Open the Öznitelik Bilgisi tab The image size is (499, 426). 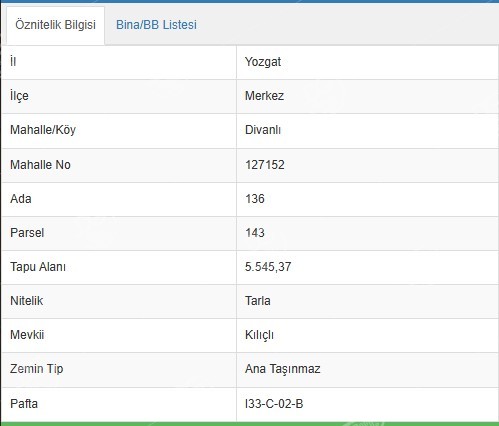(55, 25)
